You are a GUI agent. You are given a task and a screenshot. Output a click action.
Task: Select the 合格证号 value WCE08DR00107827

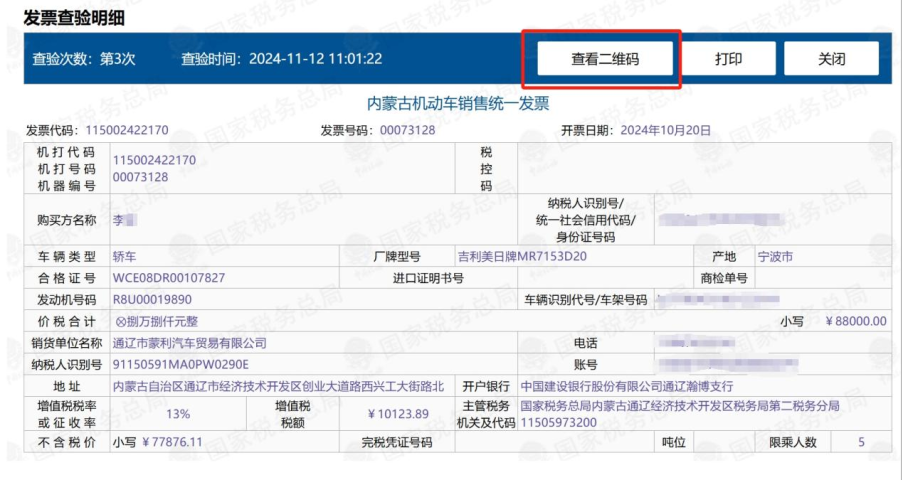169,278
